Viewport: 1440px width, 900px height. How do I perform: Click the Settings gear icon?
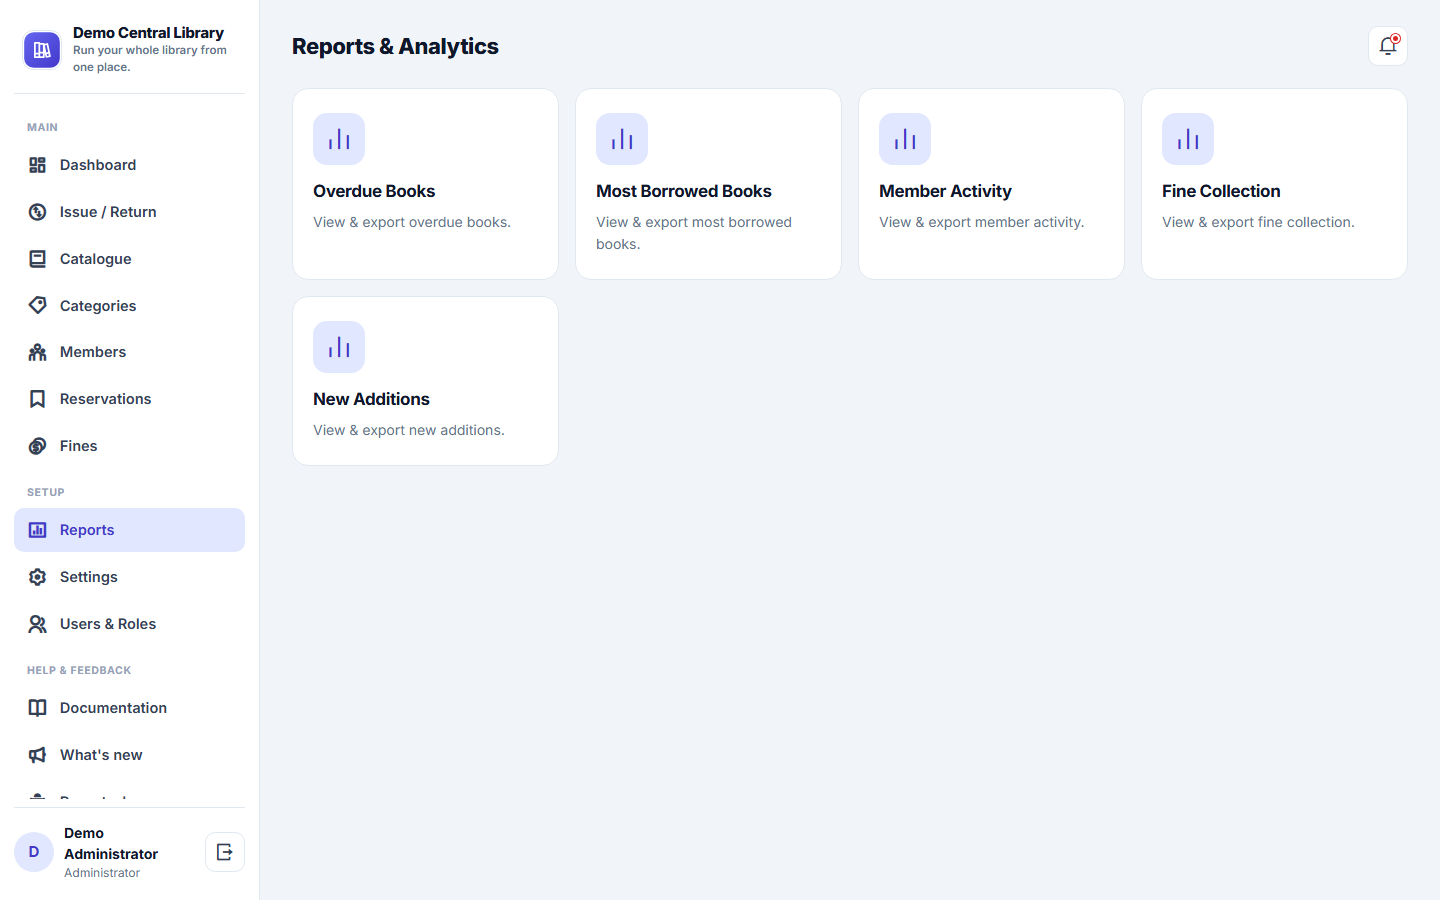(x=37, y=577)
